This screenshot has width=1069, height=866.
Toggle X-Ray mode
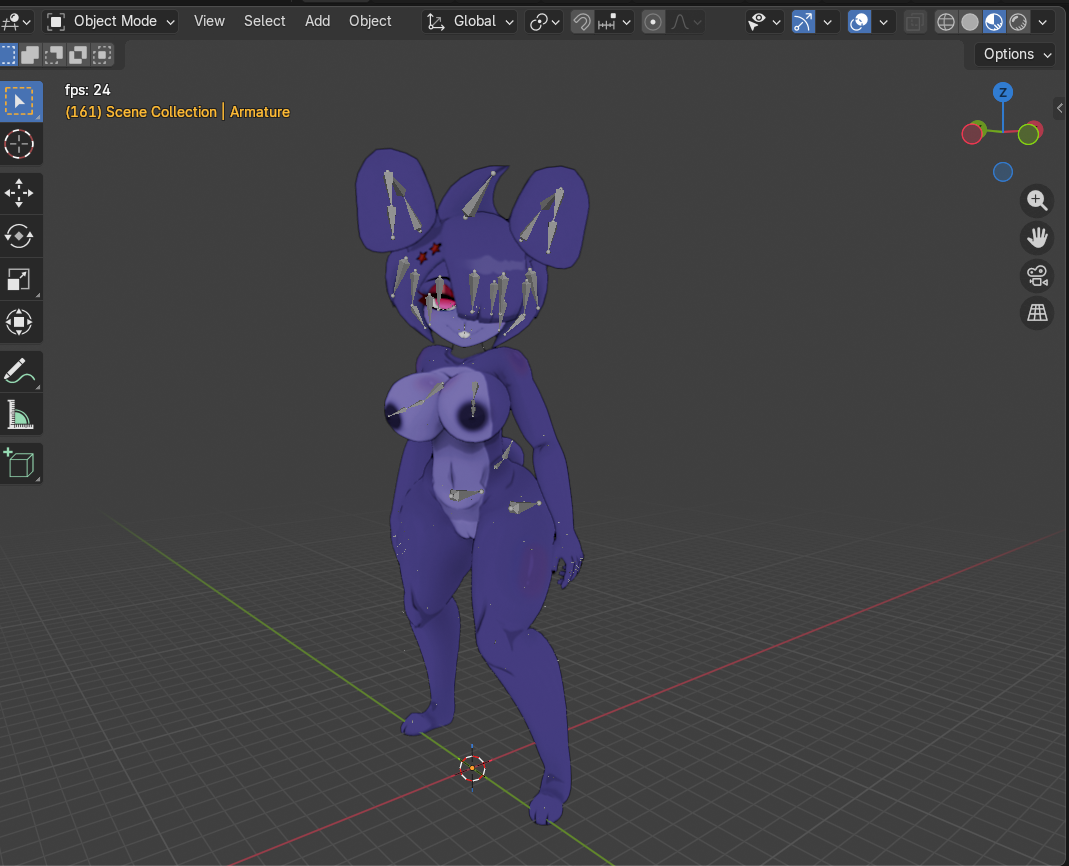click(914, 22)
